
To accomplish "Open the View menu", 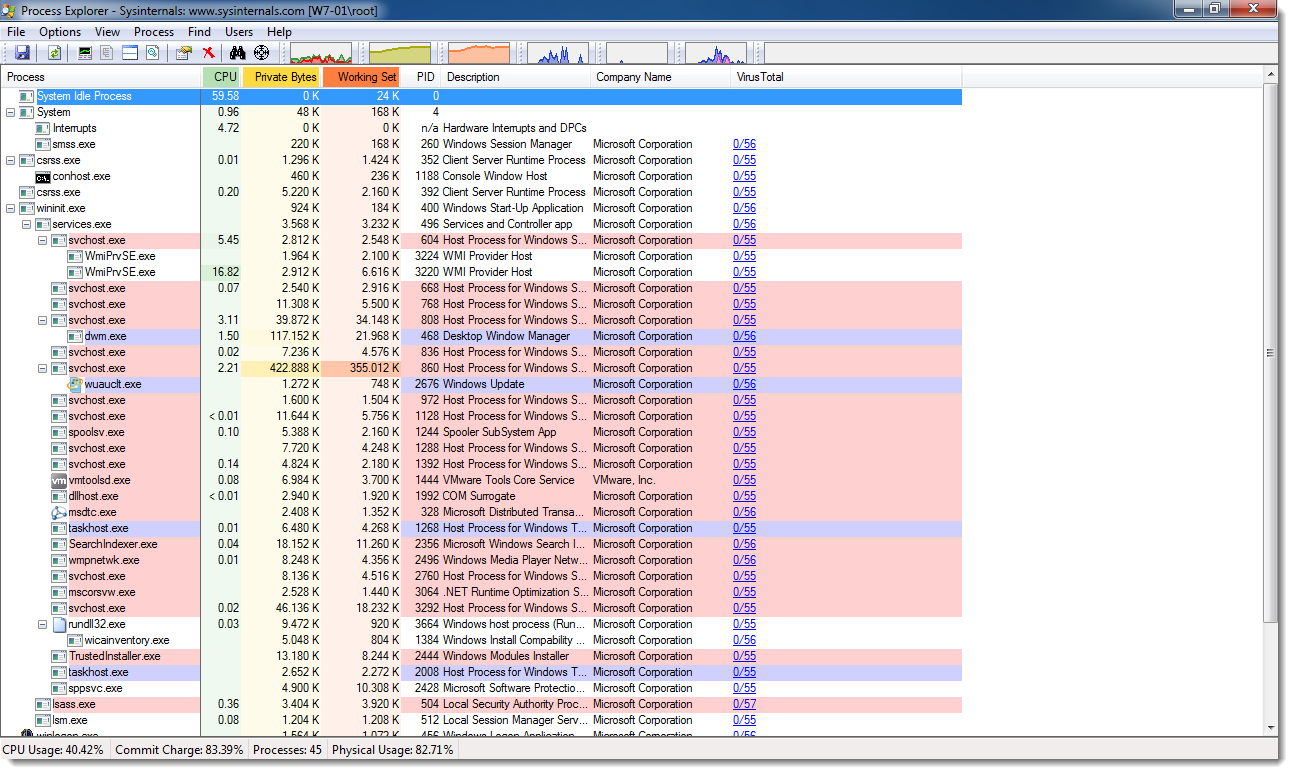I will [107, 32].
